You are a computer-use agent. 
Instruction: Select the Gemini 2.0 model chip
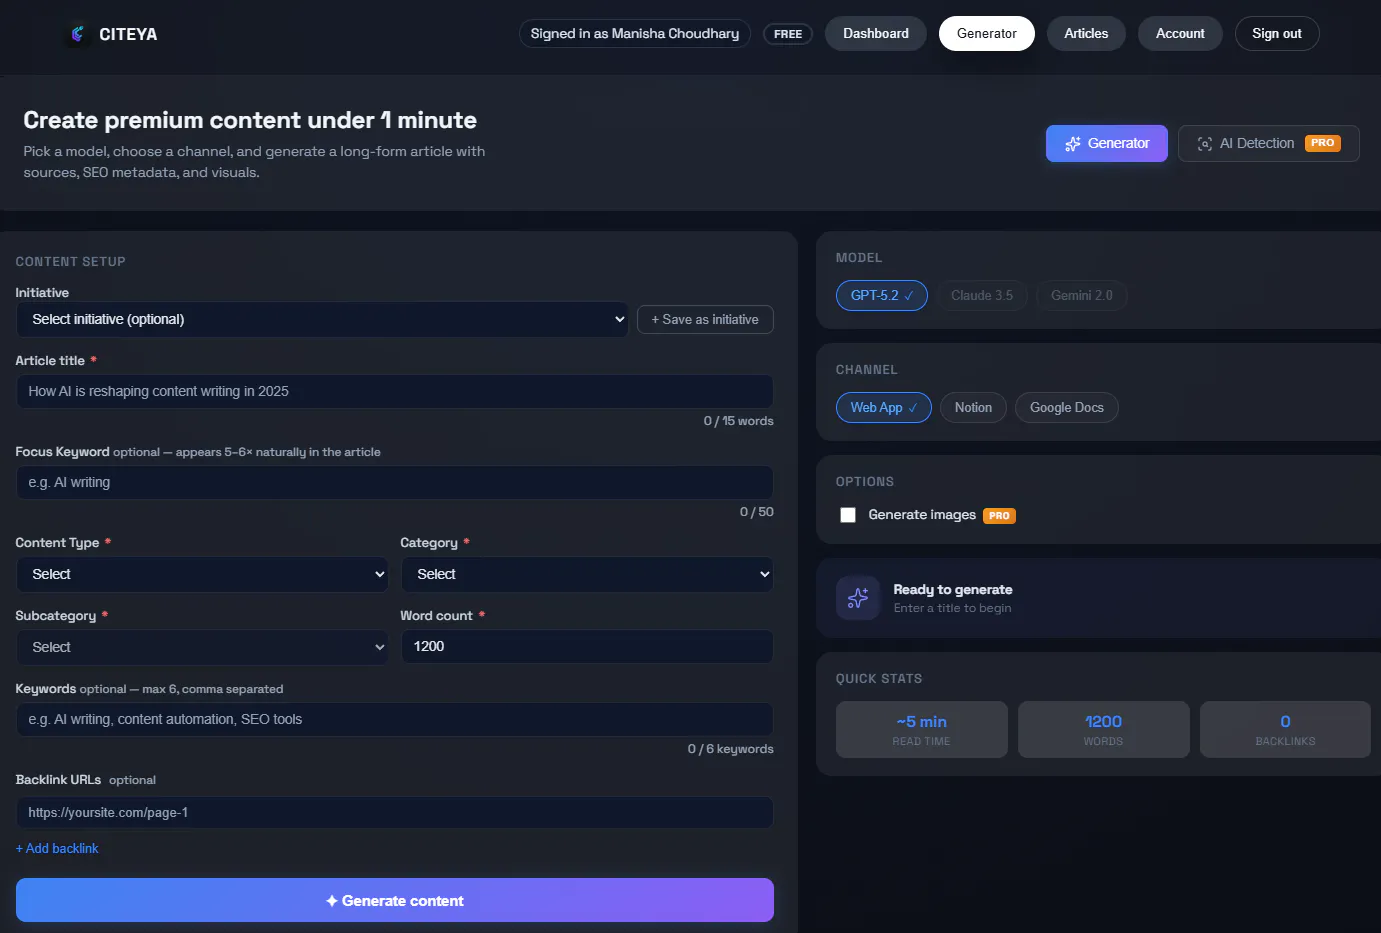1082,296
